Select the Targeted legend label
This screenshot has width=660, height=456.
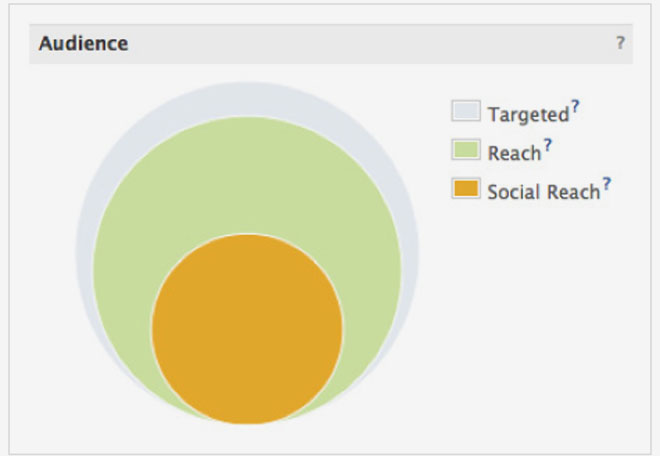point(528,114)
